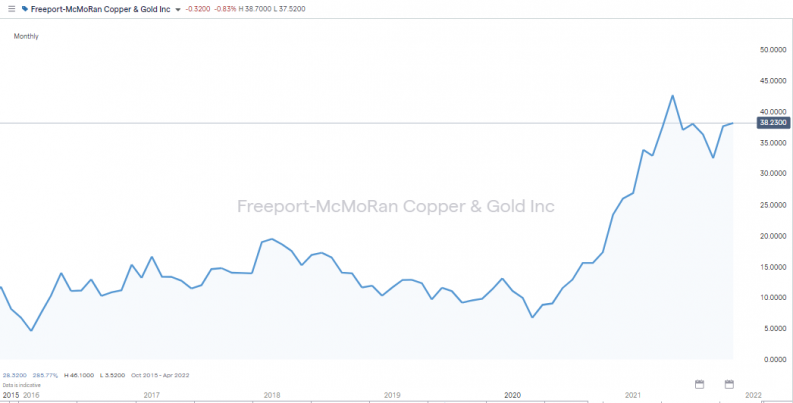Open the Monthly interval selector
The width and height of the screenshot is (793, 403).
(26, 36)
